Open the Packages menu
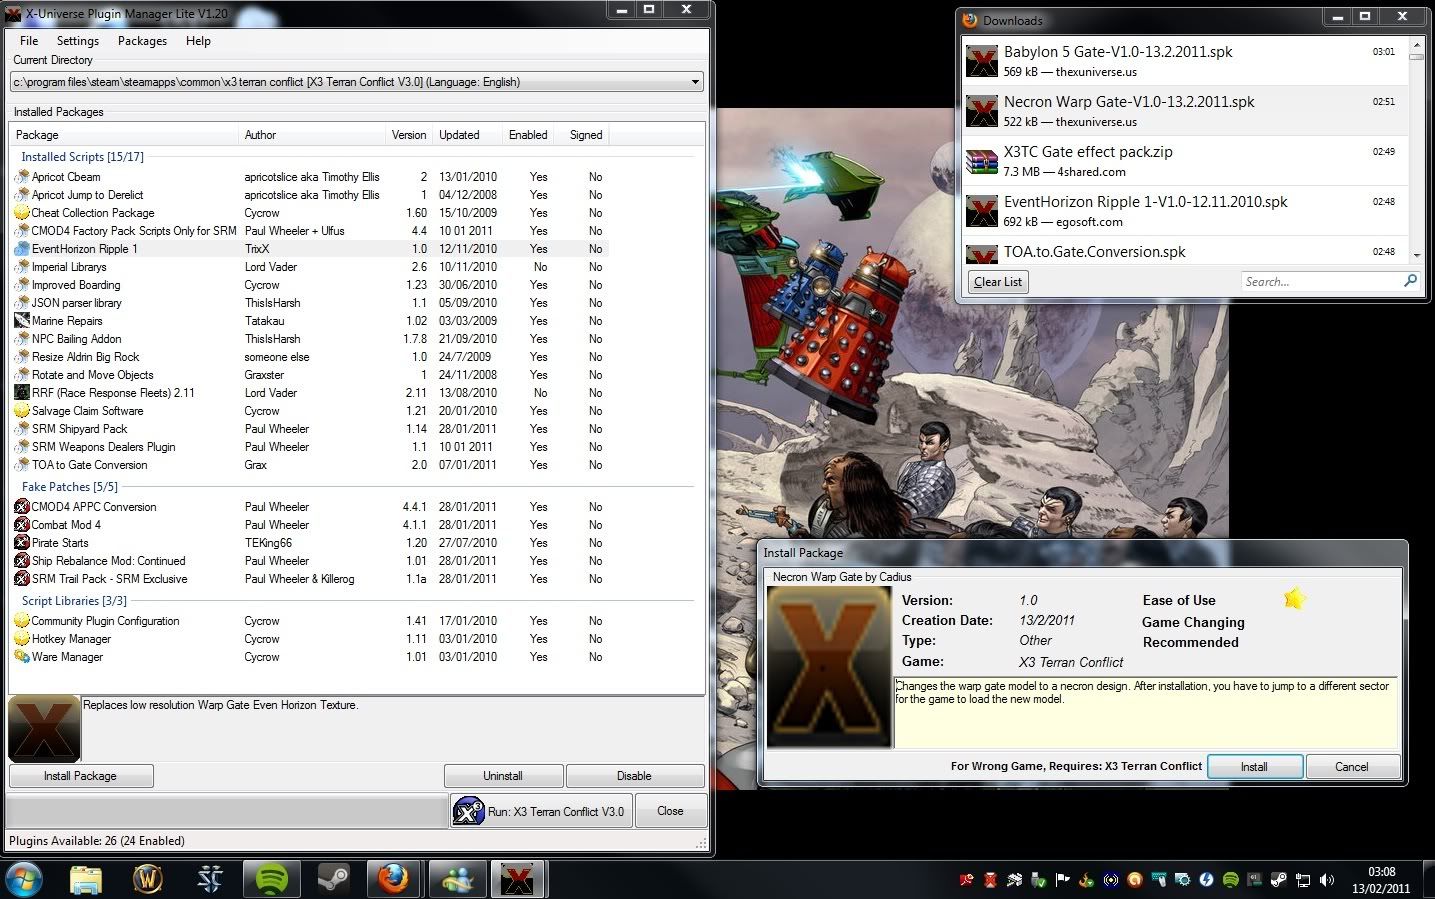This screenshot has width=1435, height=899. pyautogui.click(x=142, y=41)
